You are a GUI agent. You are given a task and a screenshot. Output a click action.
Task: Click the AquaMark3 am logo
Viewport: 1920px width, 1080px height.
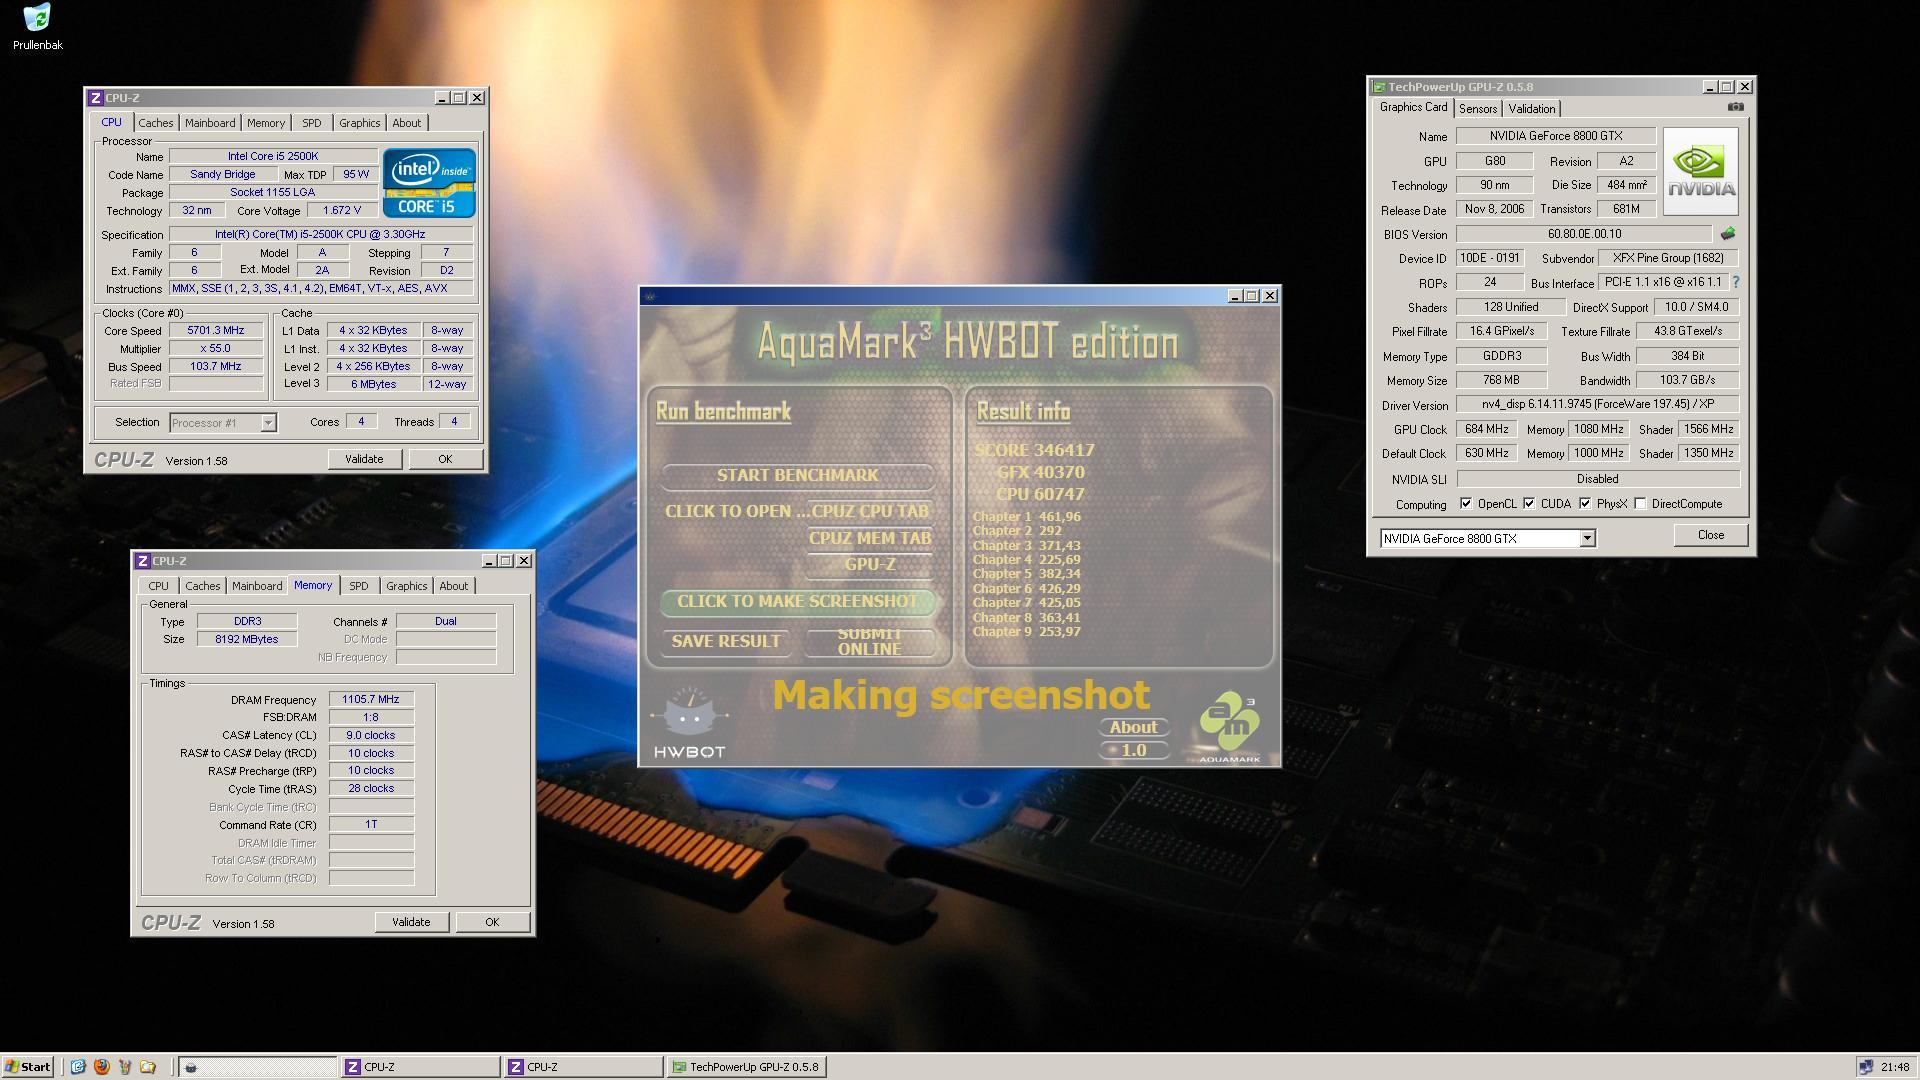click(x=1229, y=726)
